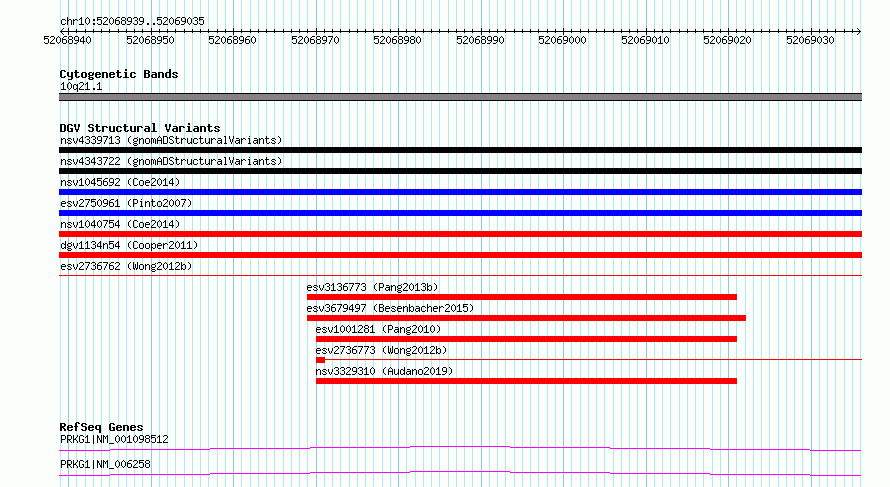The height and width of the screenshot is (487, 890).
Task: Click the RefSeq Genes track title
Action: coord(101,427)
